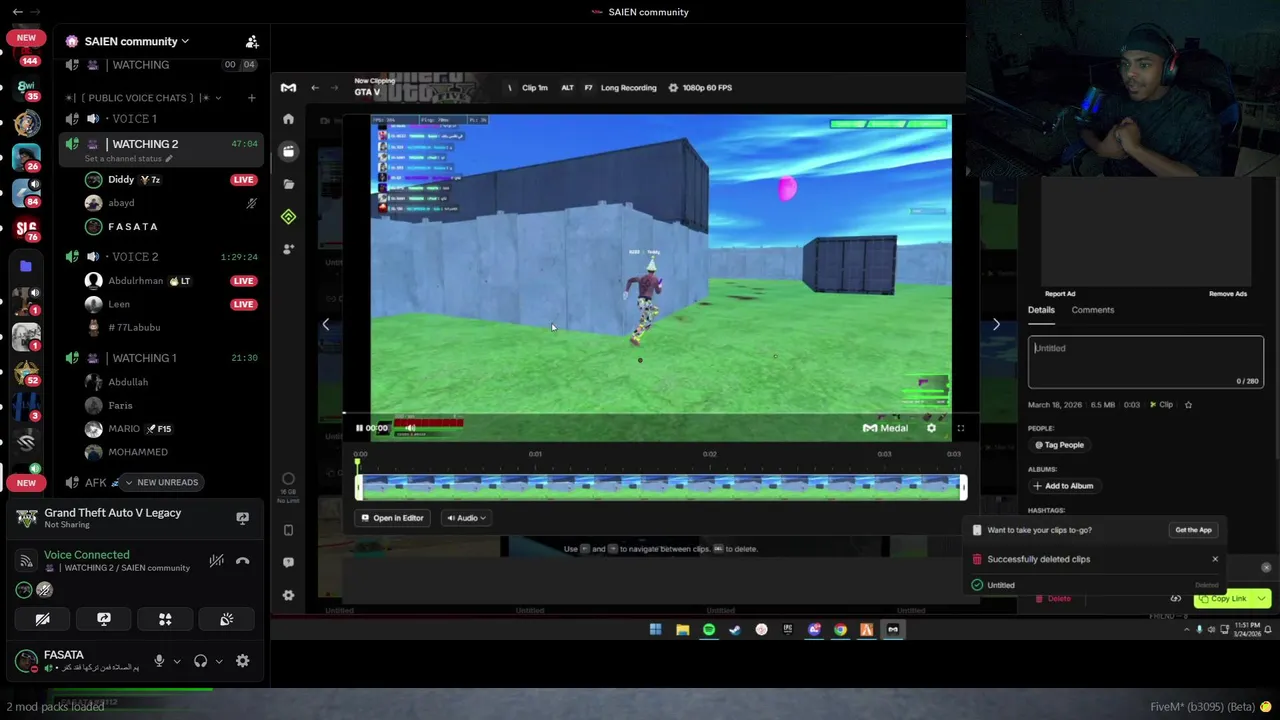The image size is (1280, 720).
Task: Toggle noise suppression icon in voice panel
Action: [216, 561]
